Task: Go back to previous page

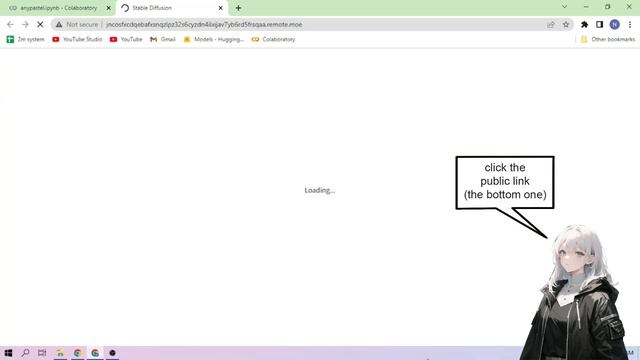Action: tap(10, 24)
